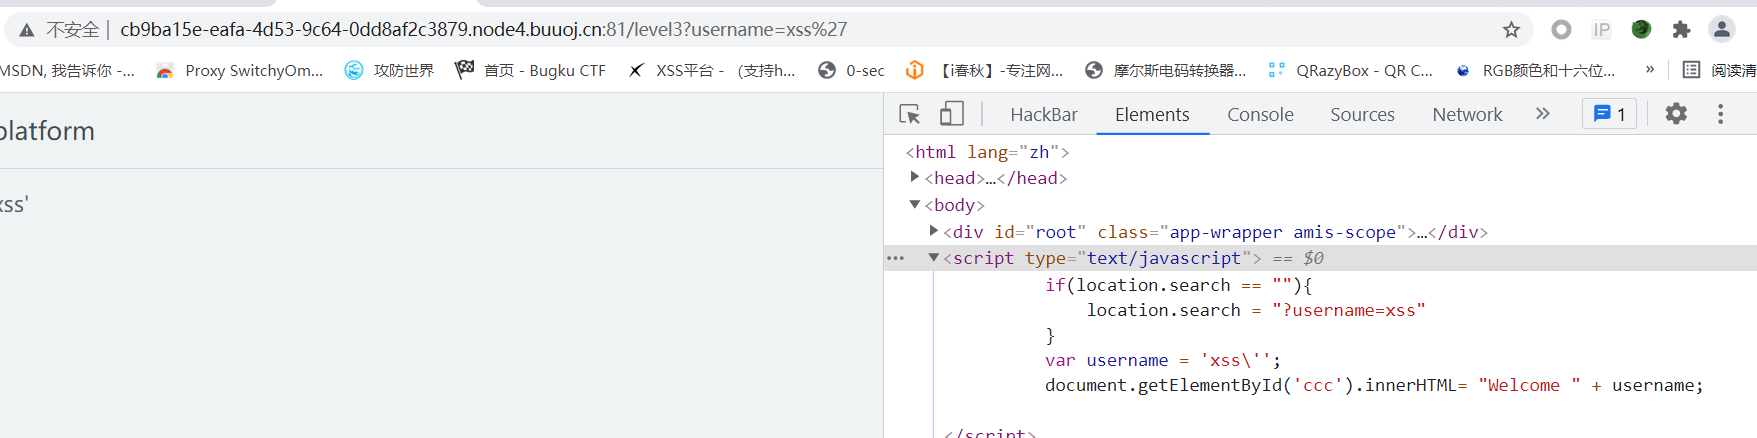Click the insecure site warning icon
Screen dimensions: 1757x438
27,30
